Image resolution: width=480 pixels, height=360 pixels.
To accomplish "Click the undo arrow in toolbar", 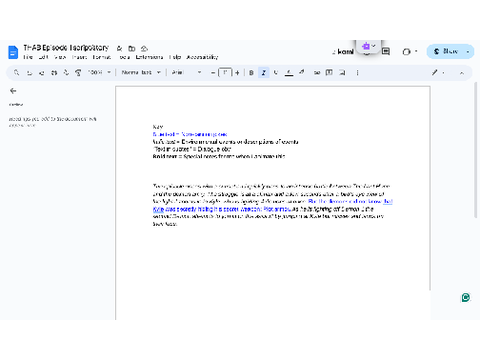I will (29, 72).
